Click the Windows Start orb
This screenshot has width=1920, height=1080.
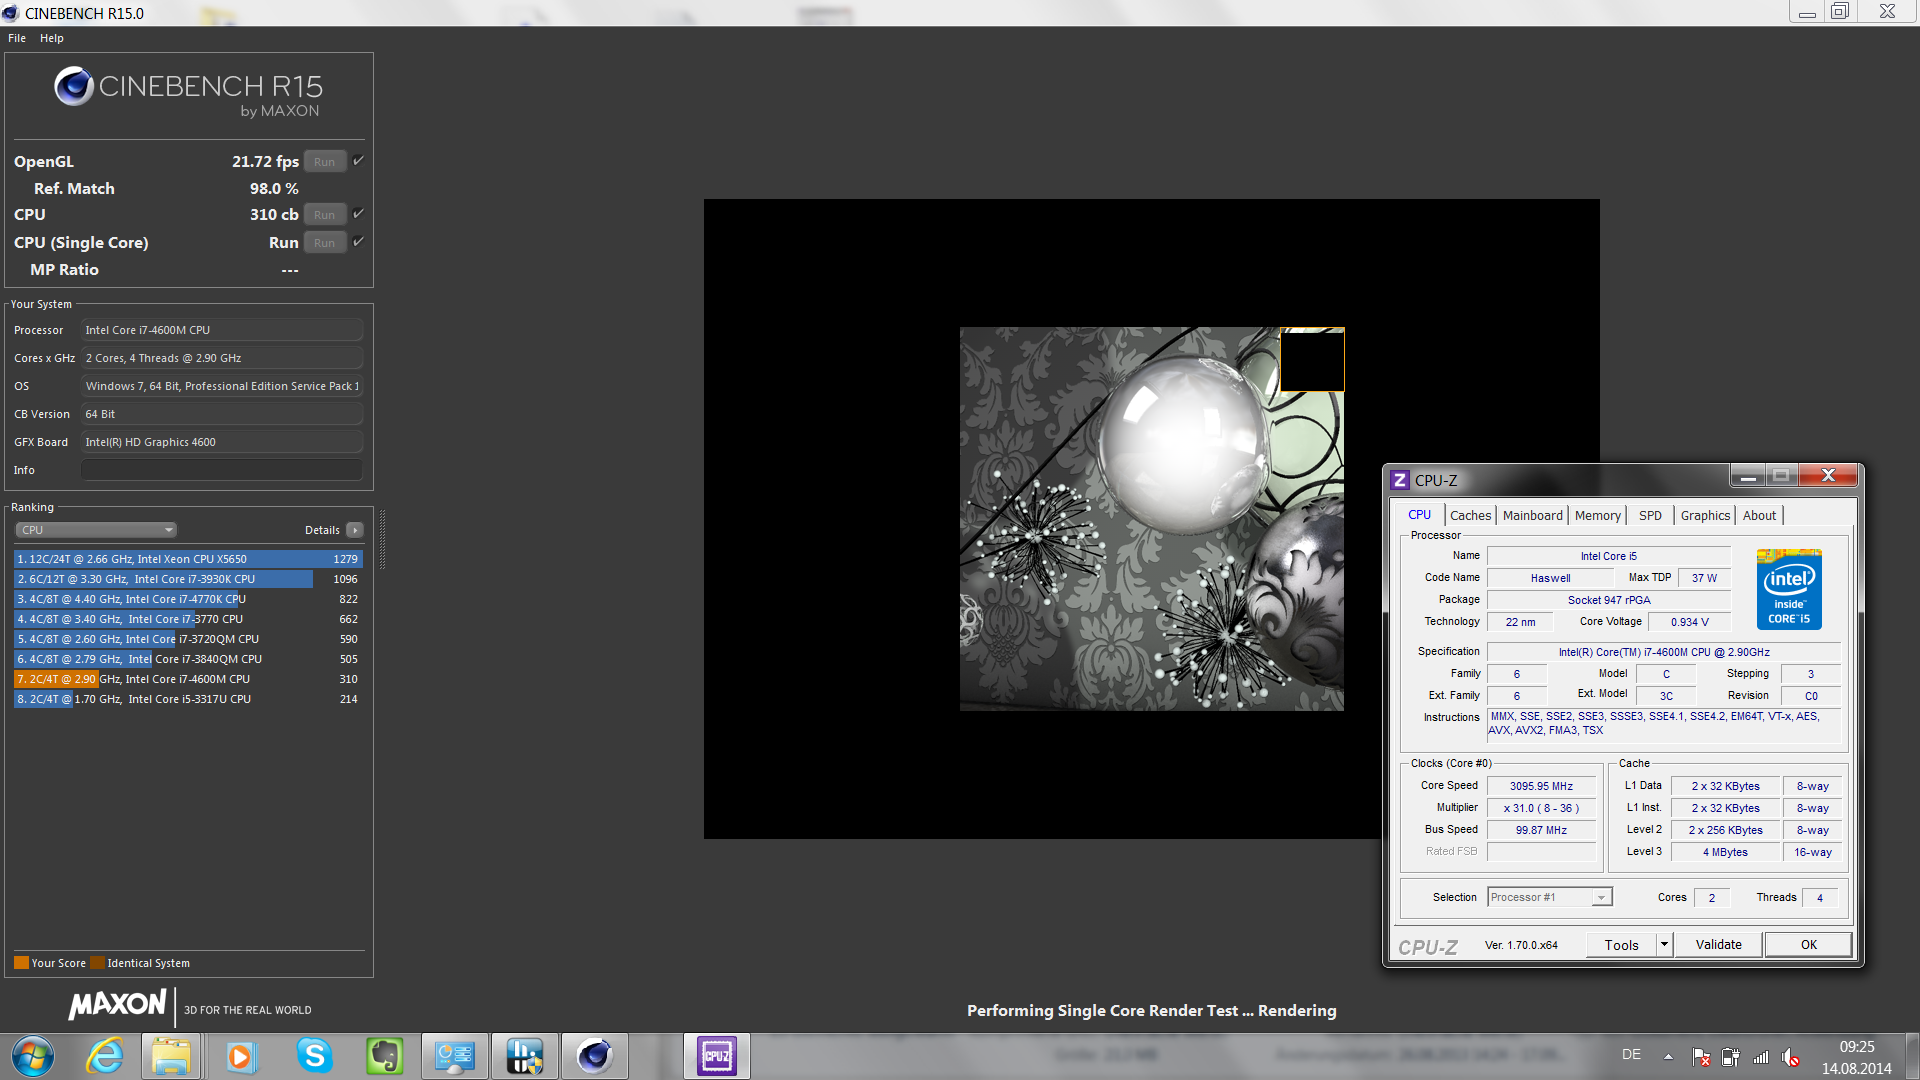(x=32, y=1056)
